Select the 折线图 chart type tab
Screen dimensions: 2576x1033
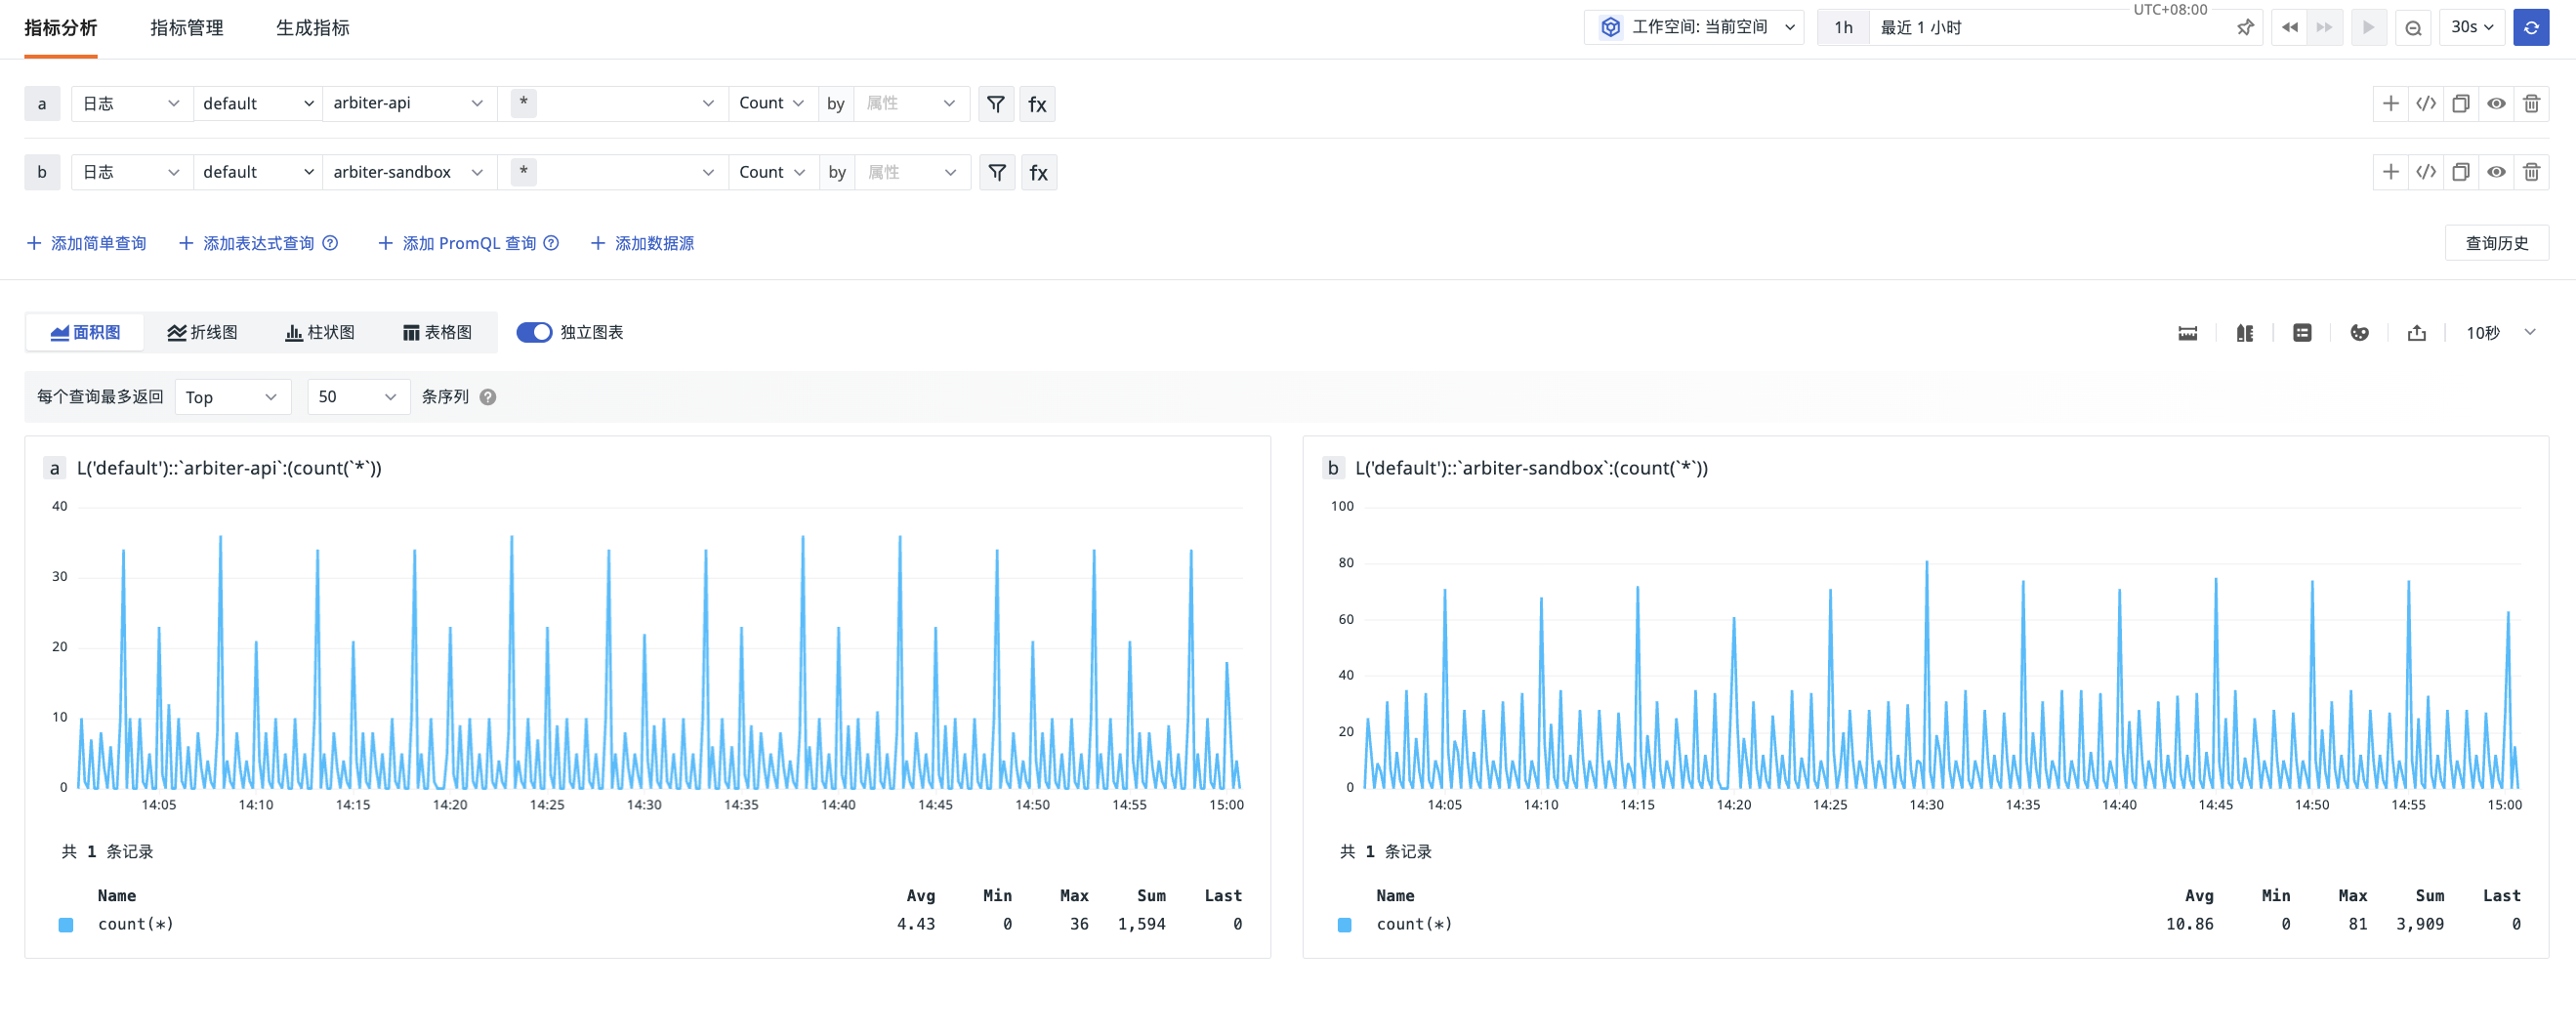point(203,333)
